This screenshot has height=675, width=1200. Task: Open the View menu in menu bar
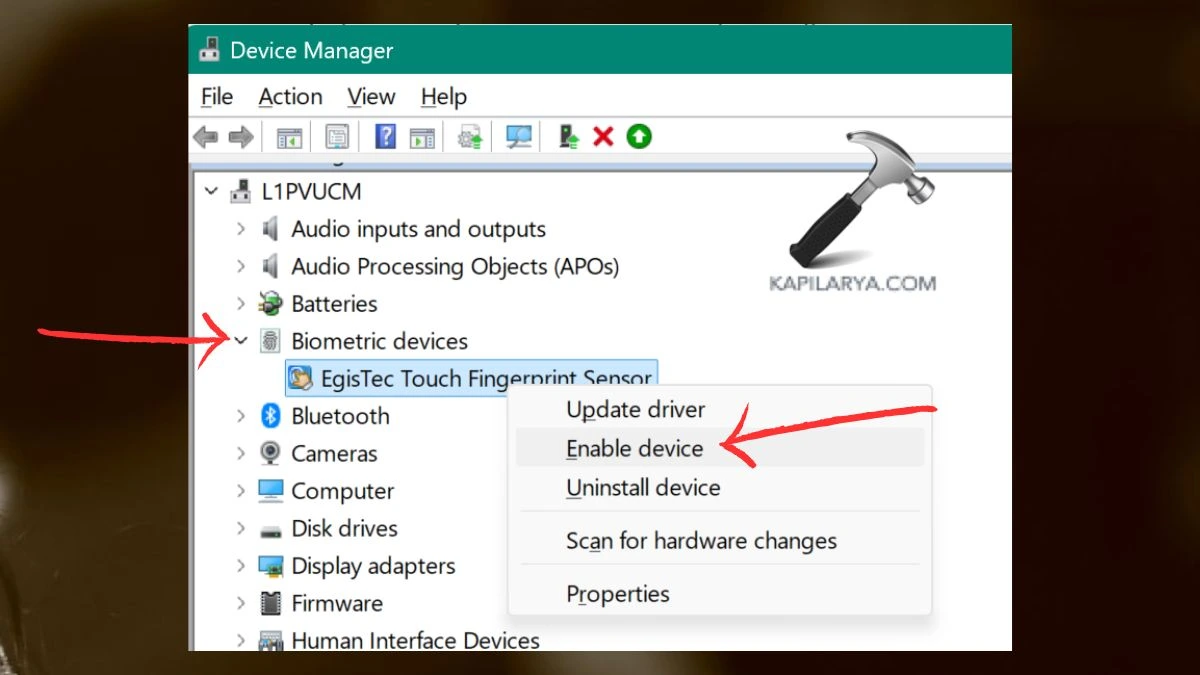point(371,97)
